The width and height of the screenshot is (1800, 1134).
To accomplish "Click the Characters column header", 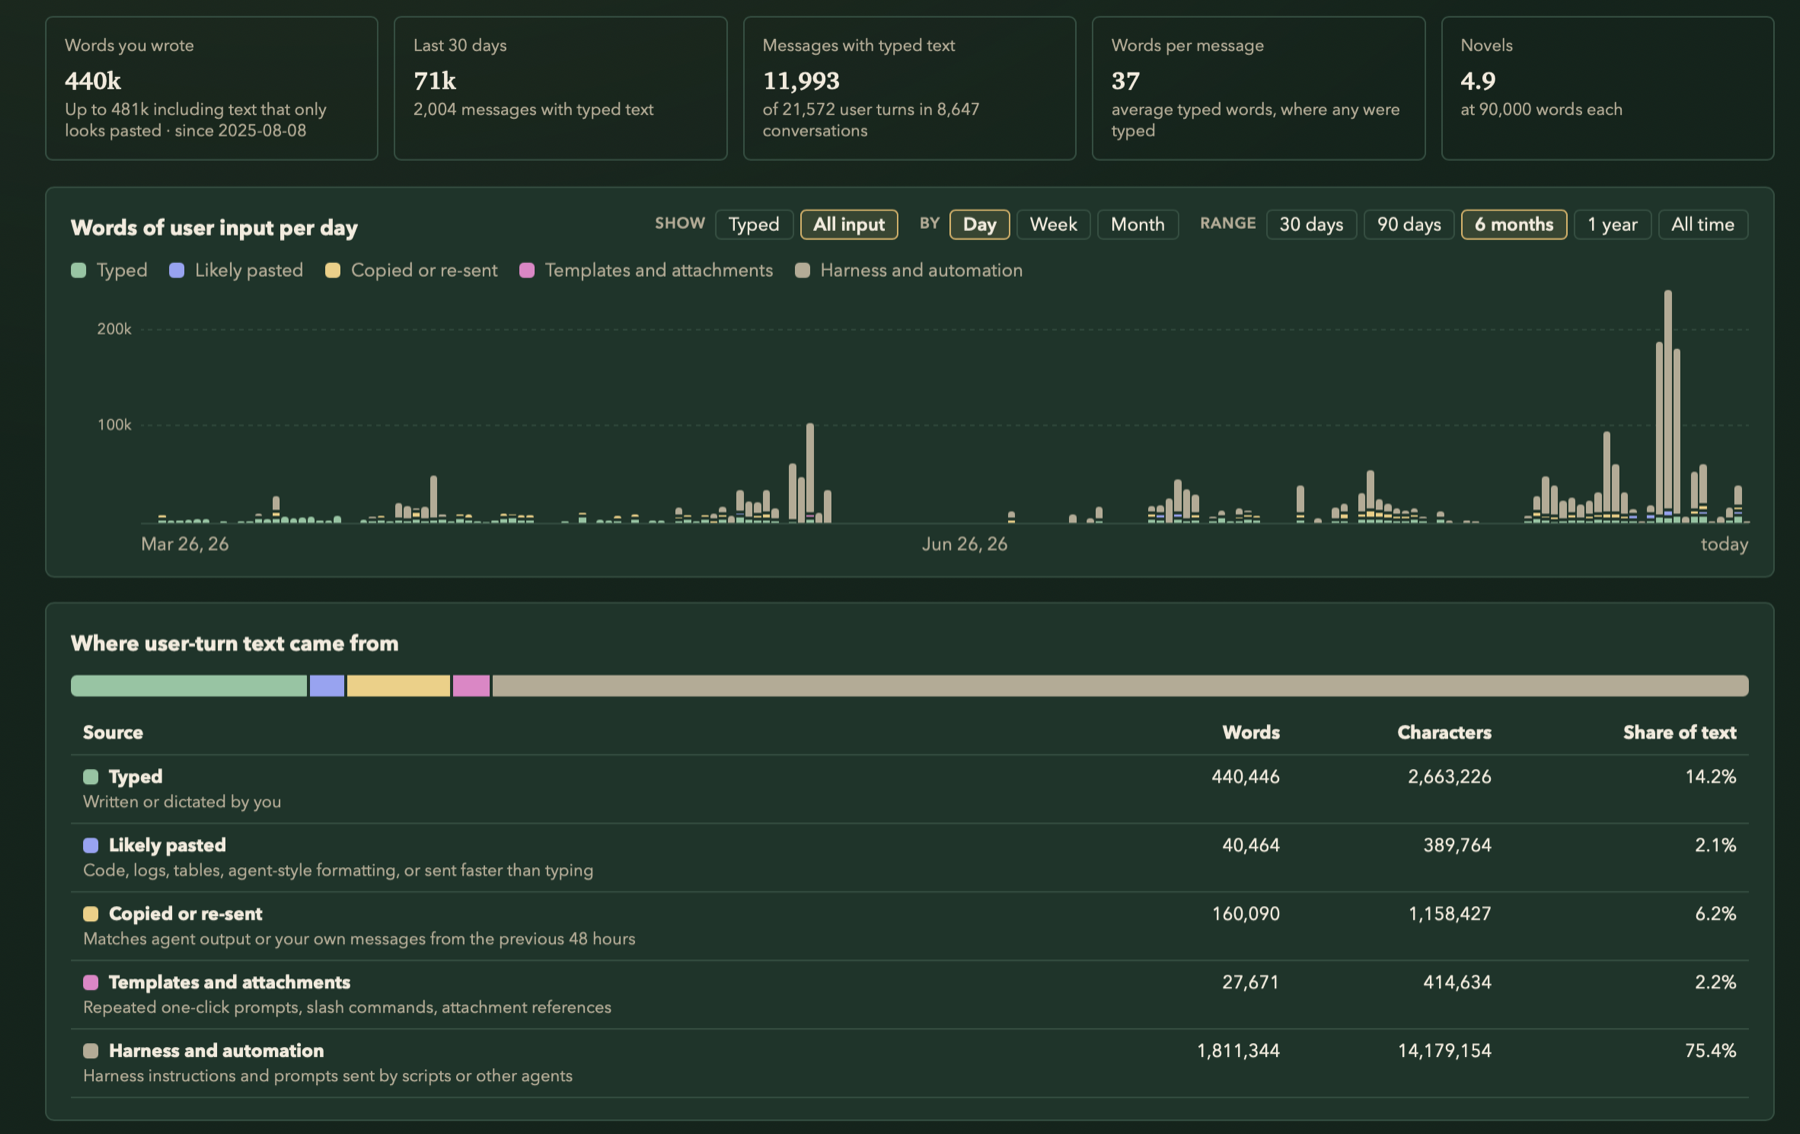I will point(1444,732).
